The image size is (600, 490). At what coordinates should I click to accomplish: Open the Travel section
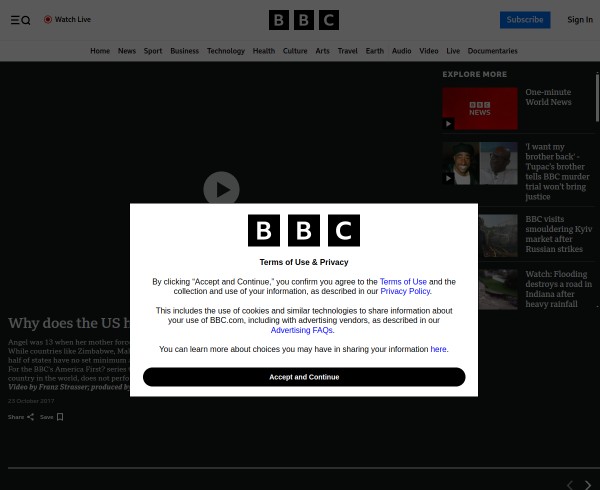347,51
